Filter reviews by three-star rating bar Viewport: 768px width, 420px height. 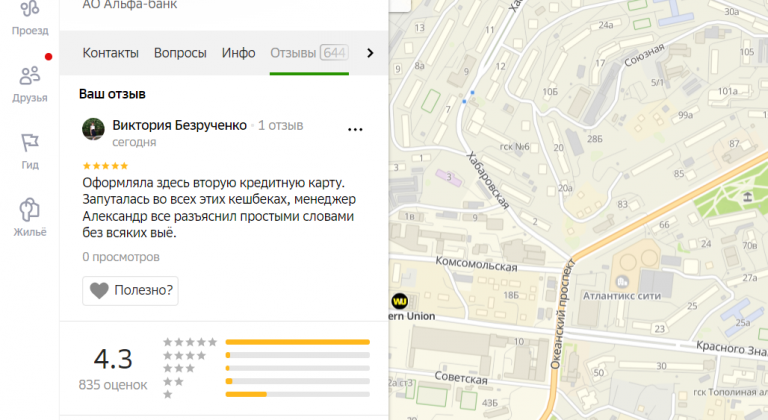pos(297,368)
